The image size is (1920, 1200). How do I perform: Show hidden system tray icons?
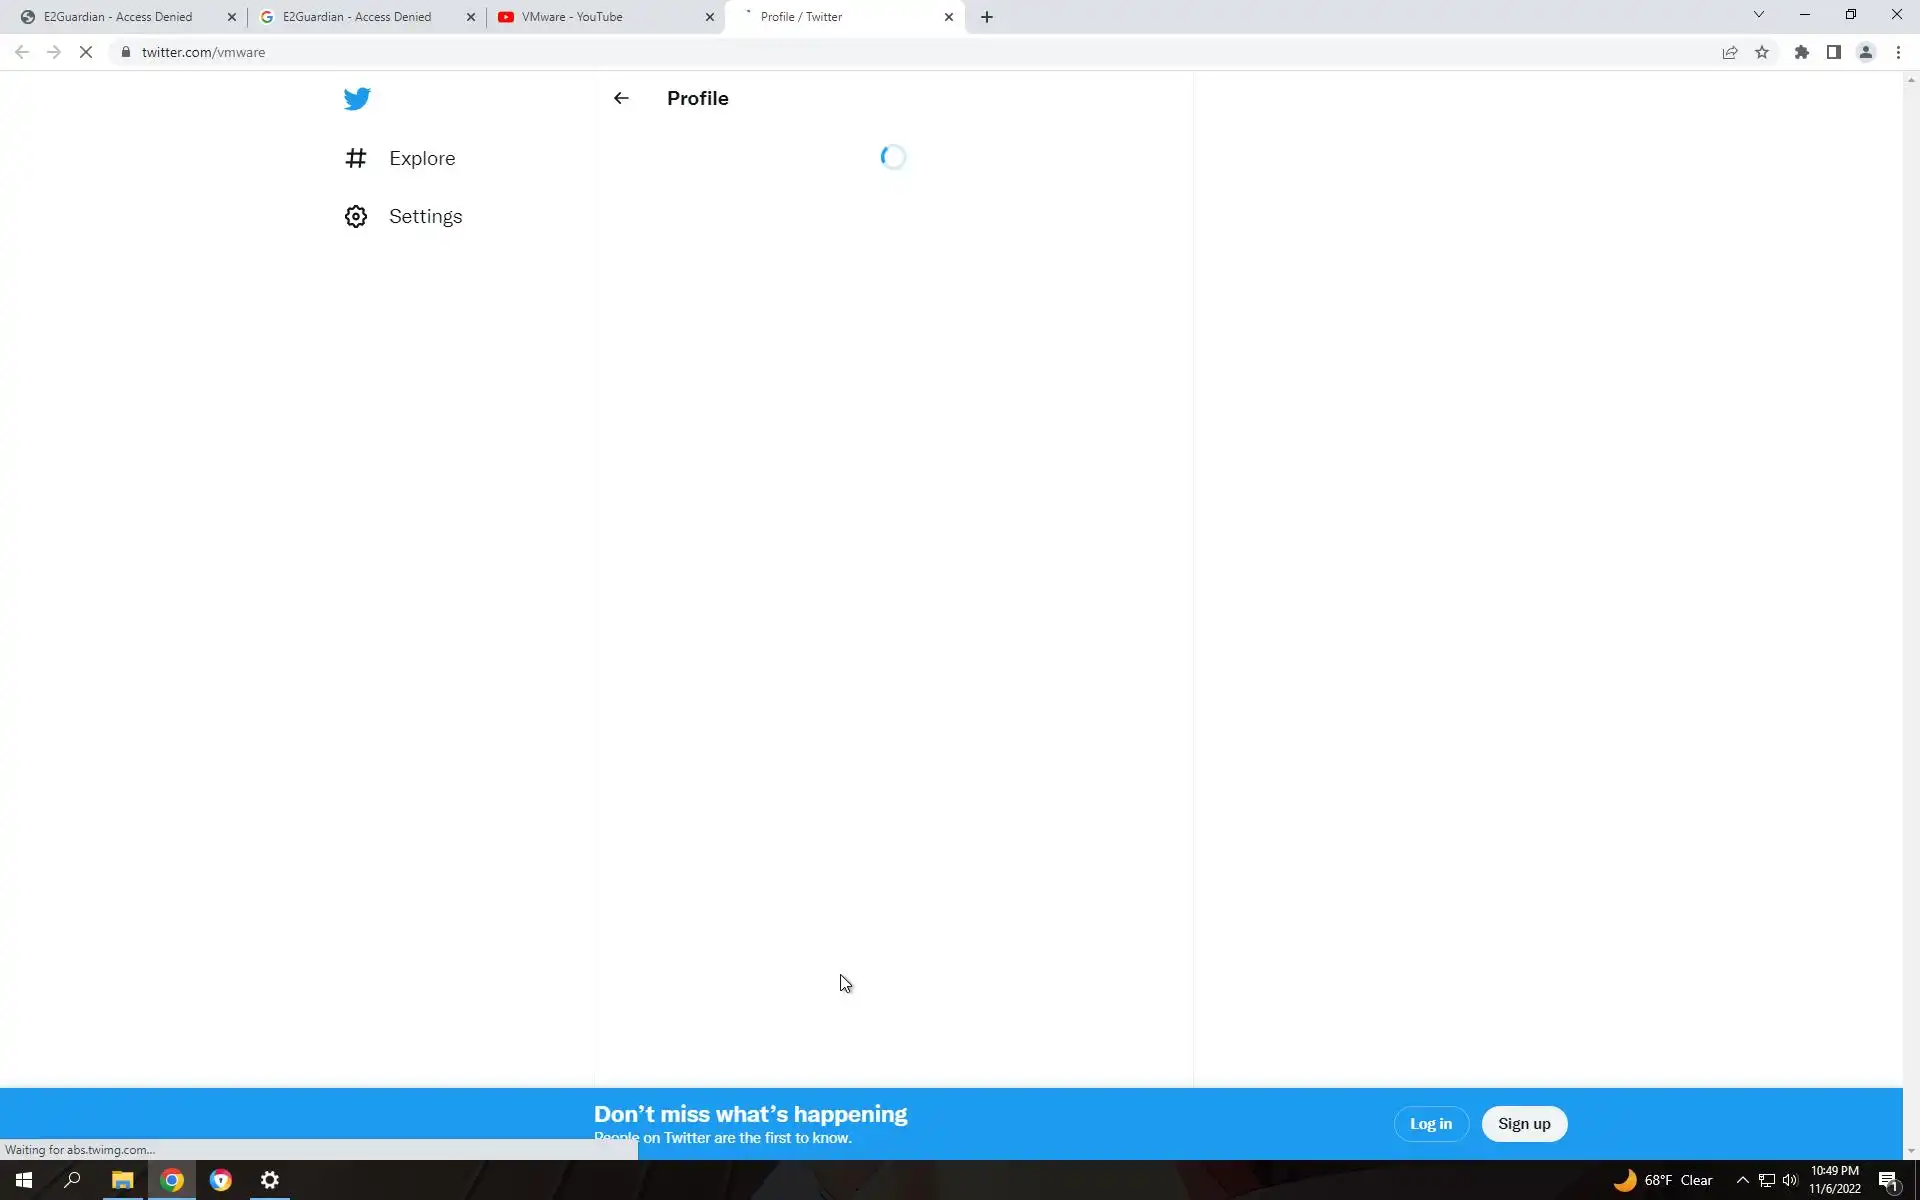pos(1742,1180)
